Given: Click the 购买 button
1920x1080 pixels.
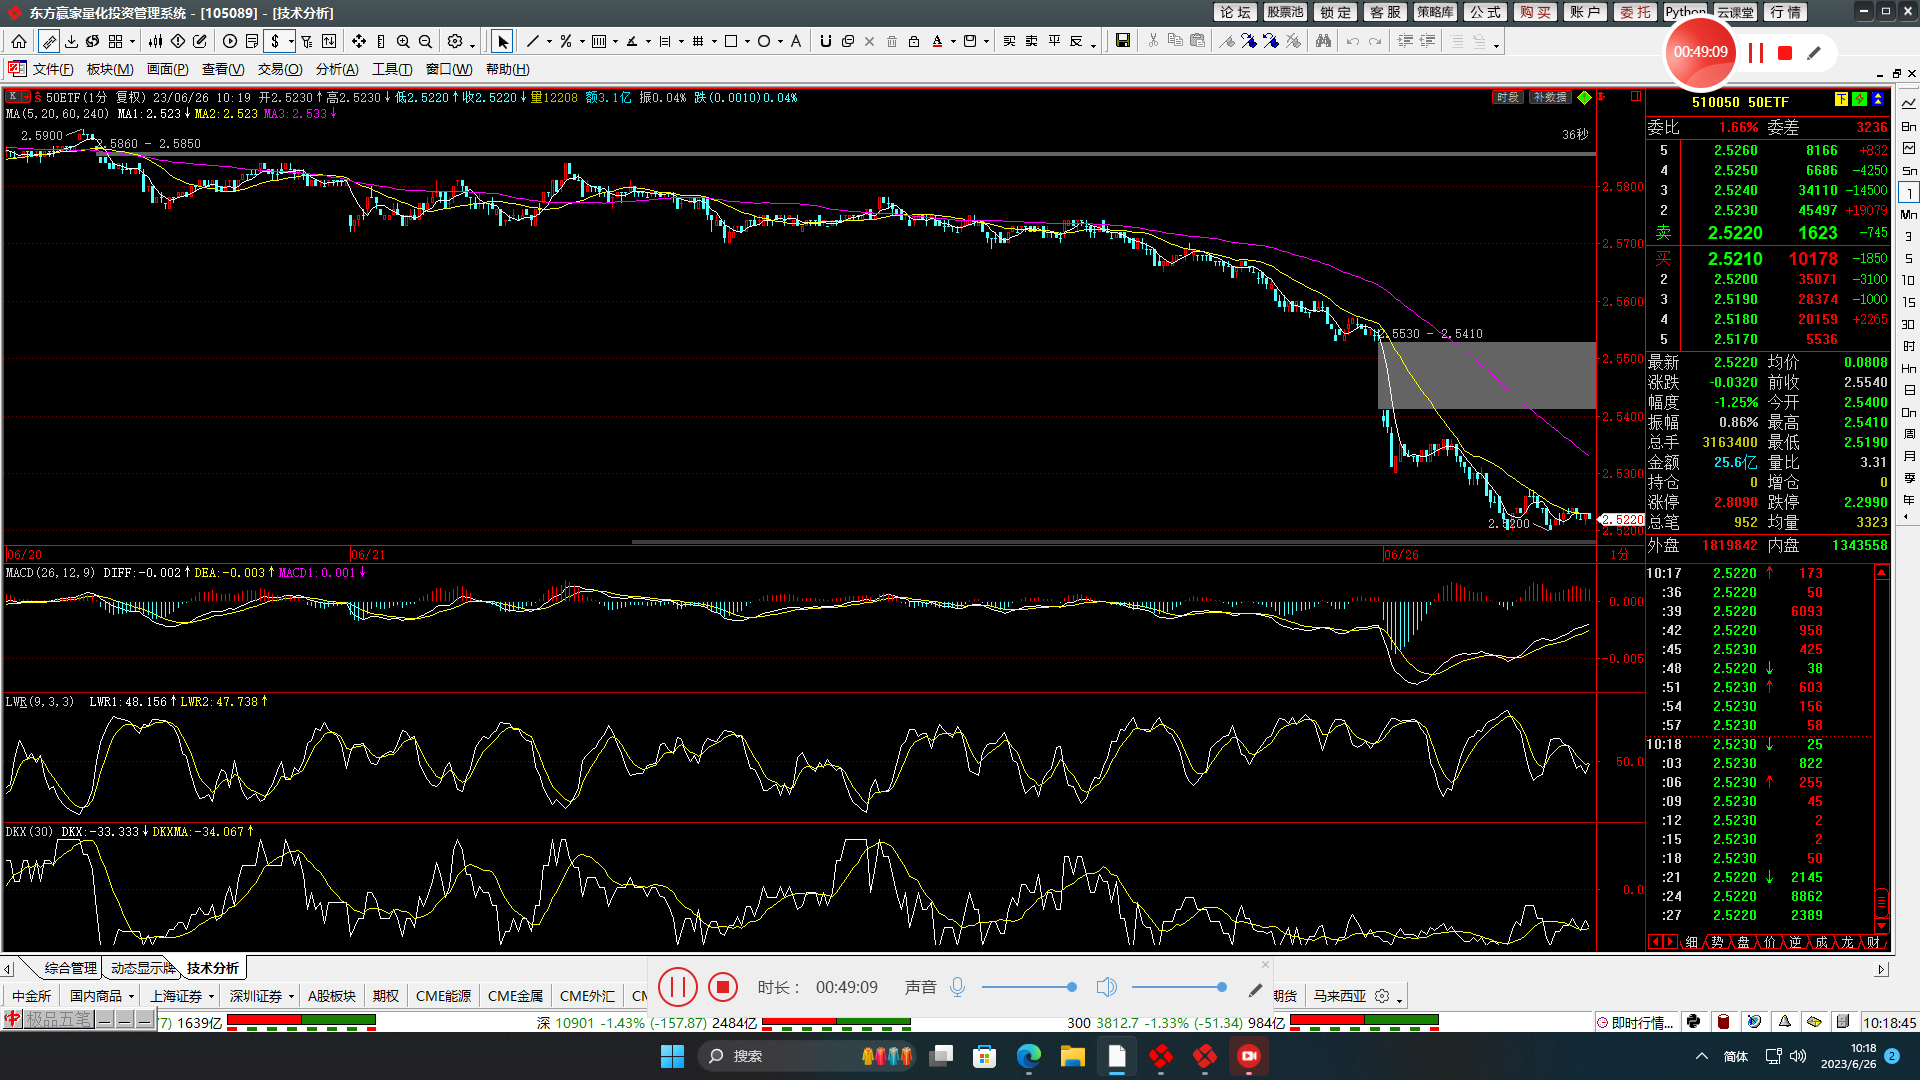Looking at the screenshot, I should coord(1535,12).
